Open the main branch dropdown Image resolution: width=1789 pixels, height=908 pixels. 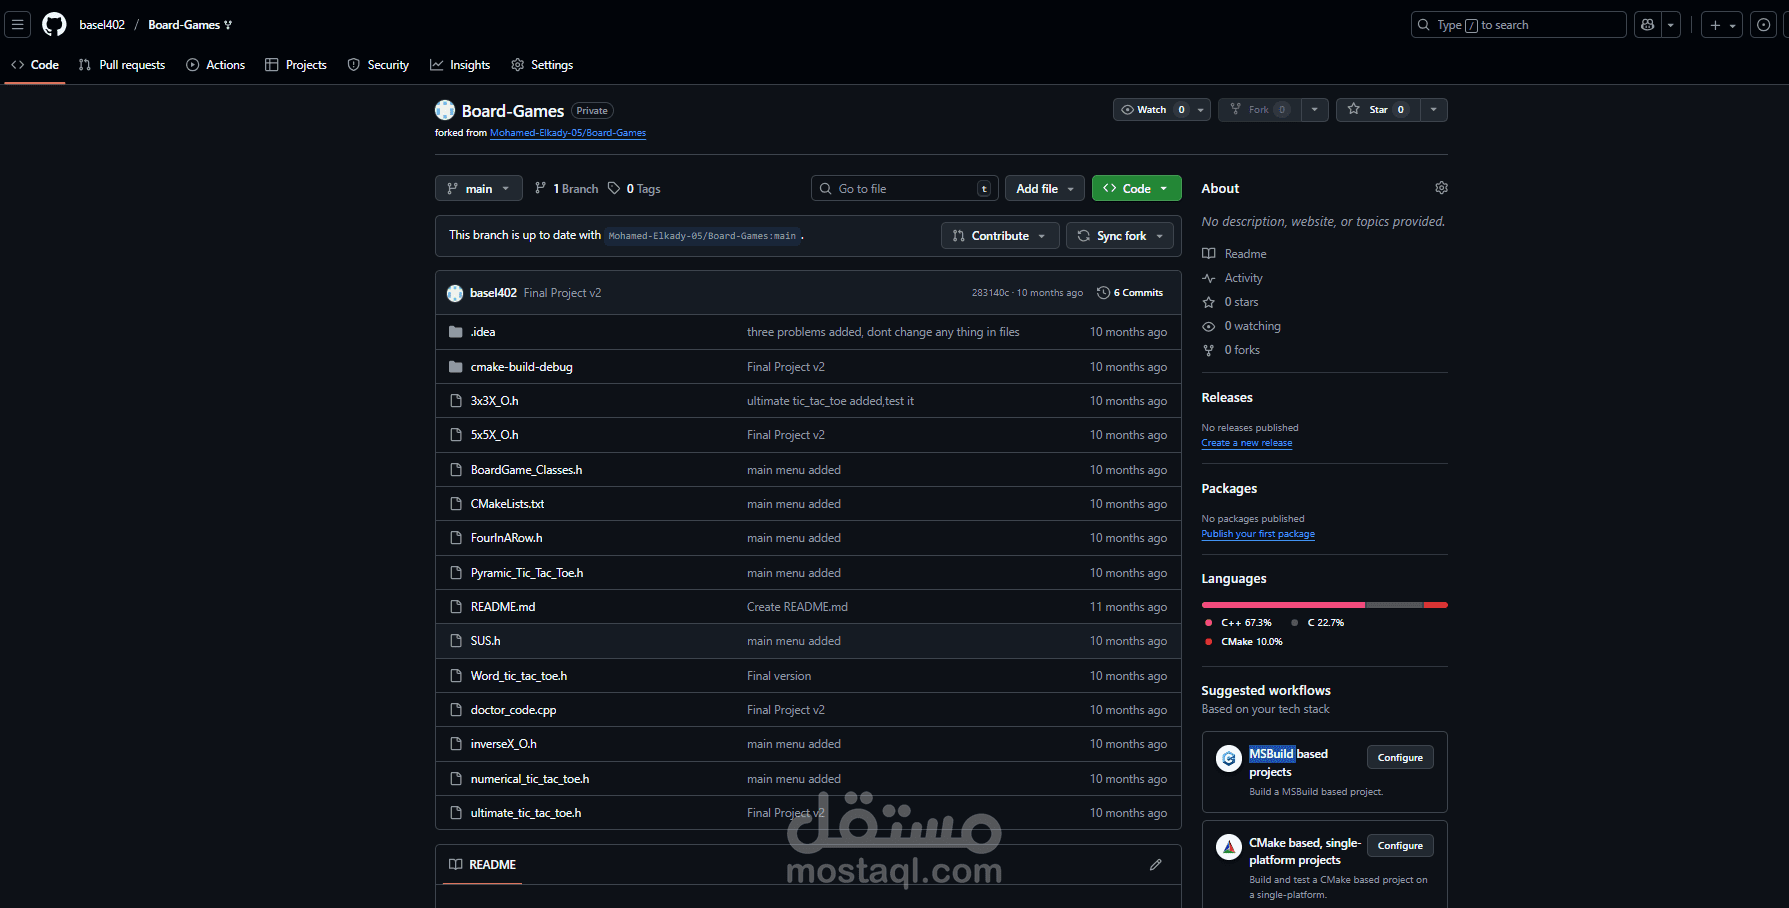pos(479,189)
